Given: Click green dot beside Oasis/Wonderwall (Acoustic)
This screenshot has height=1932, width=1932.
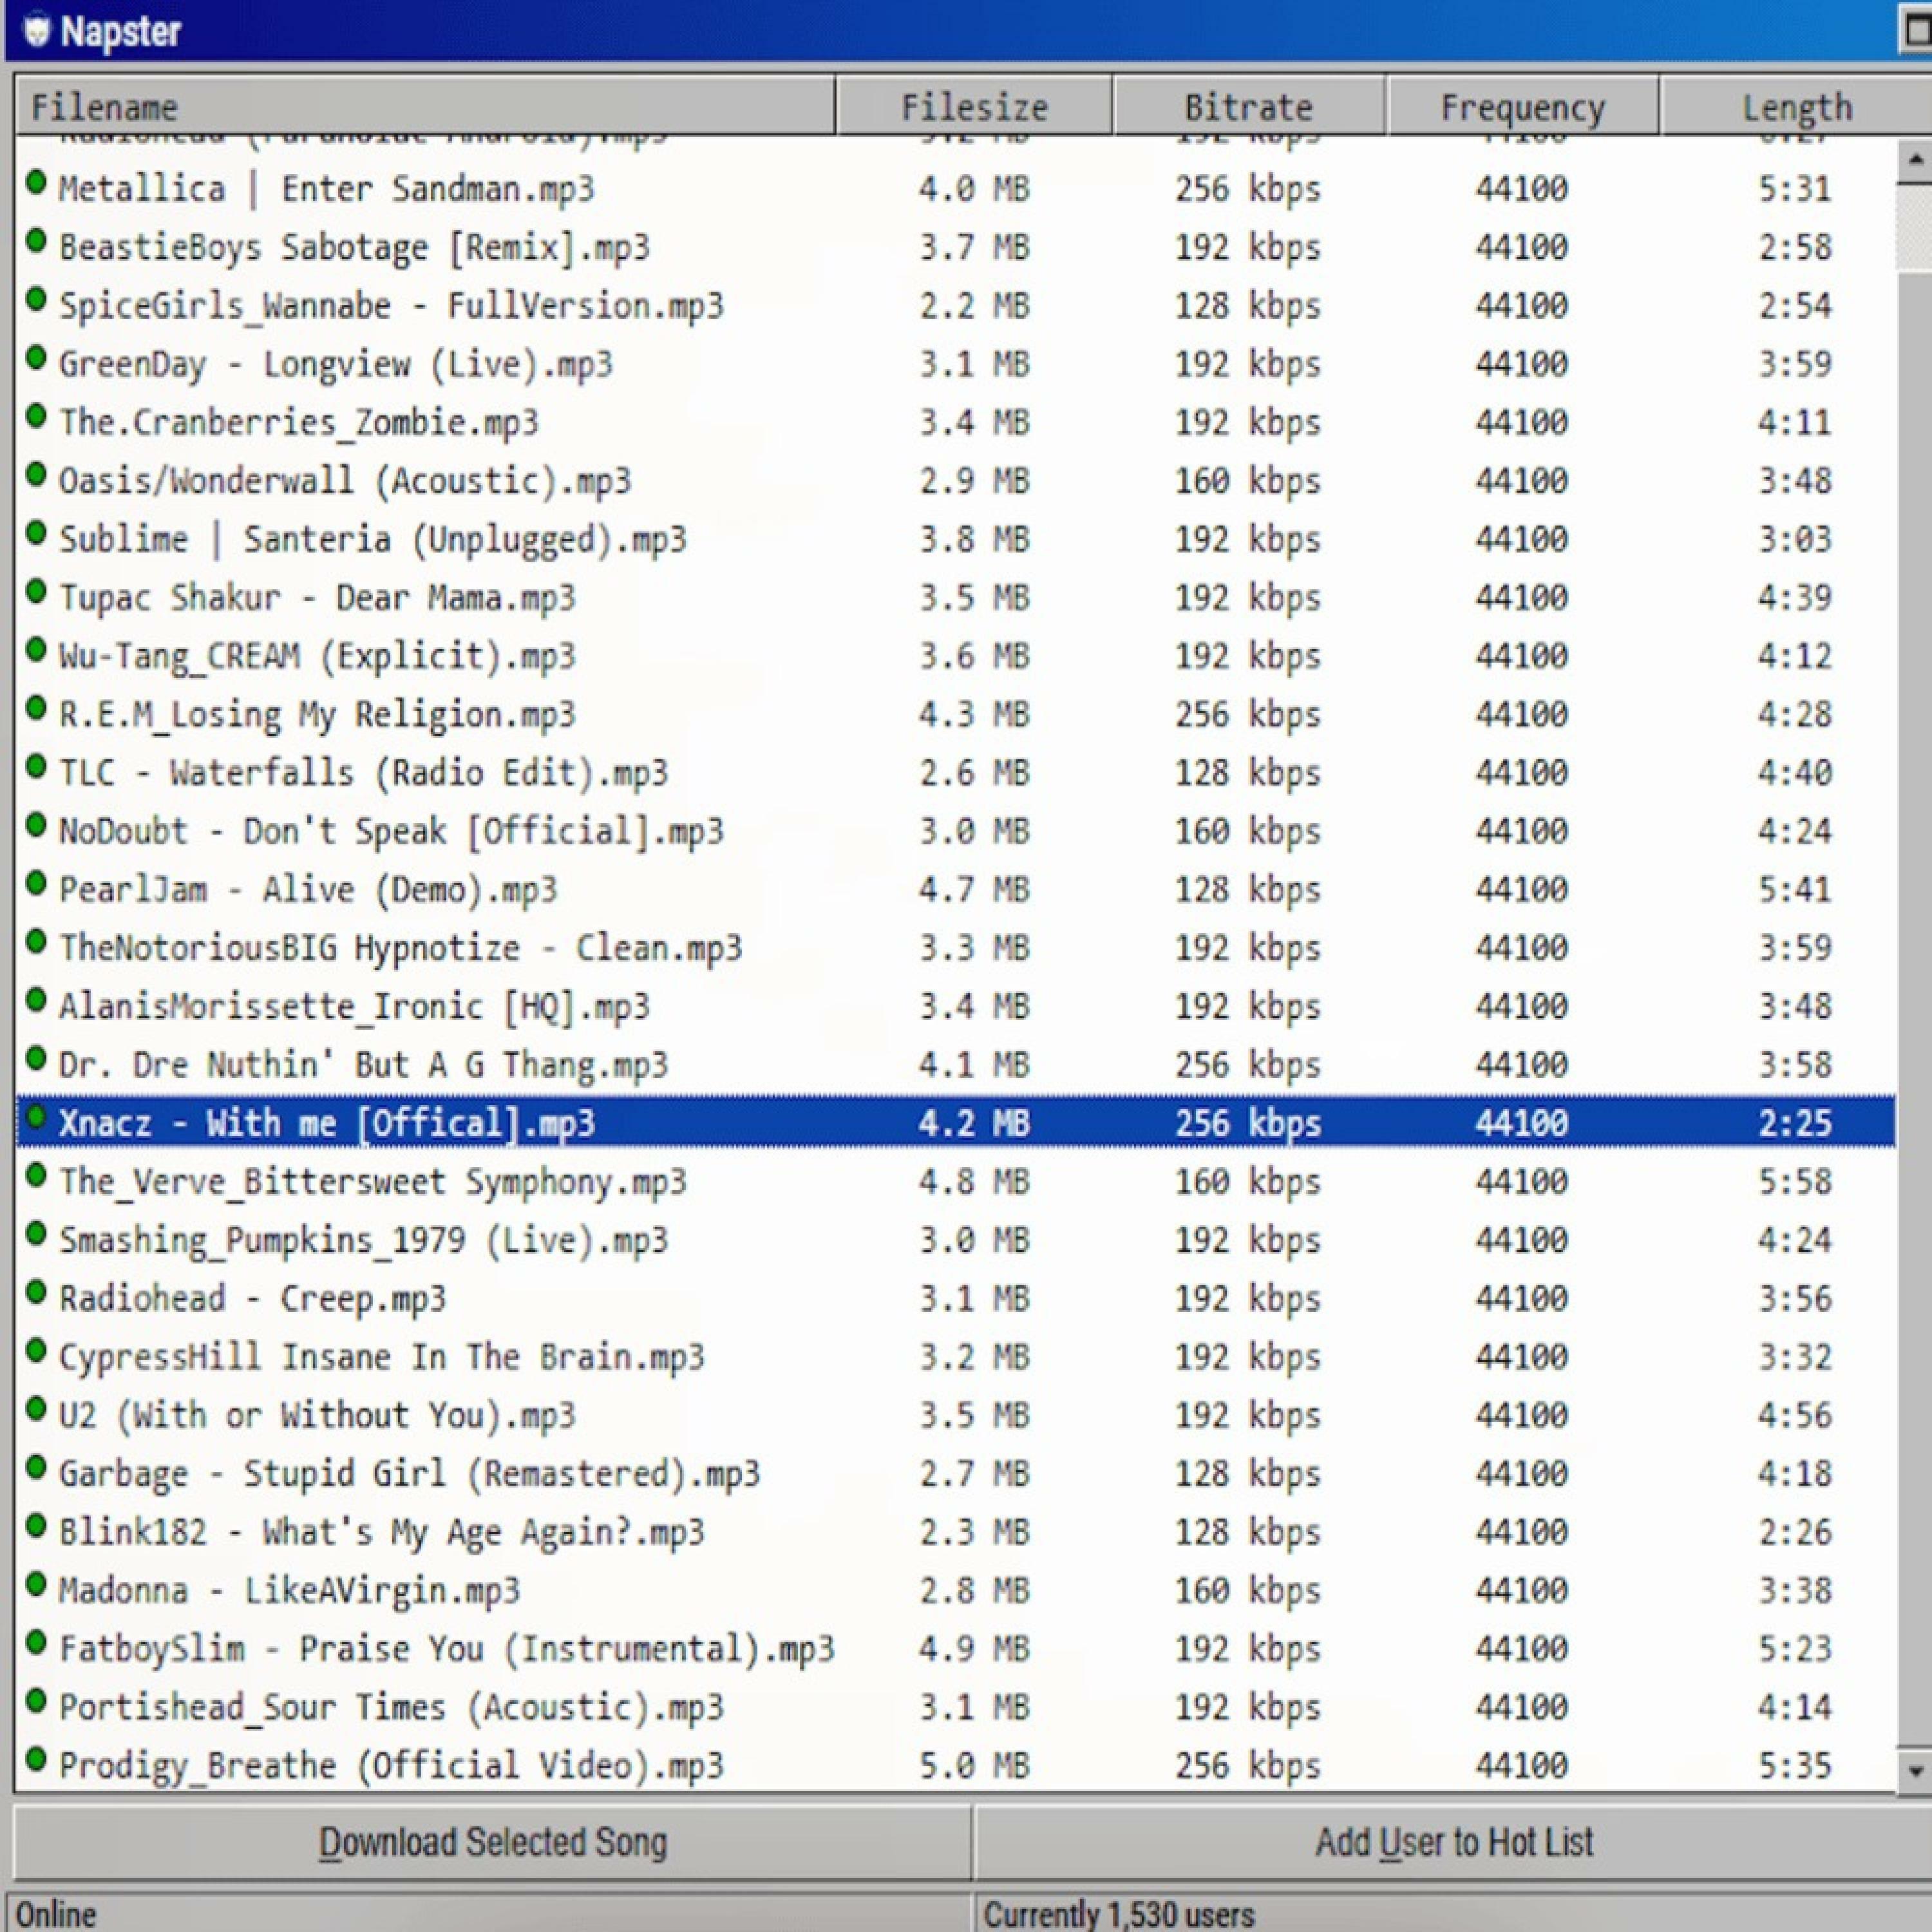Looking at the screenshot, I should [36, 475].
